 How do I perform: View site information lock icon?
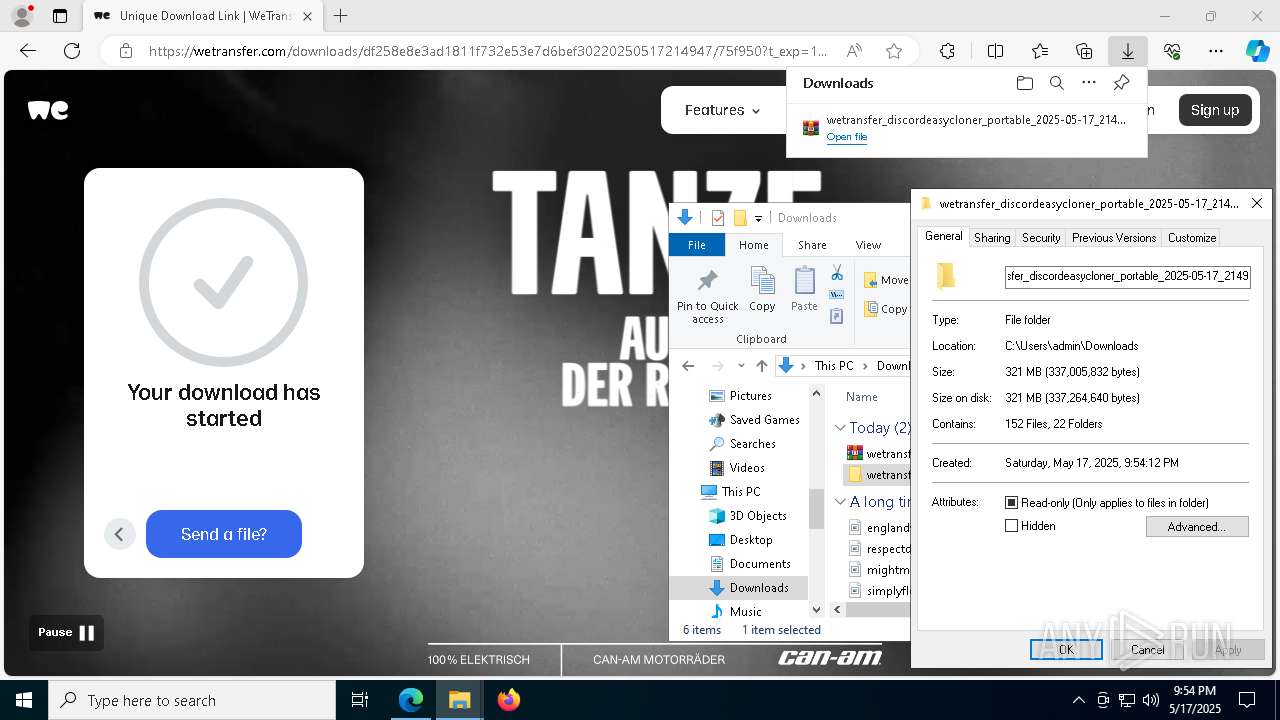126,51
